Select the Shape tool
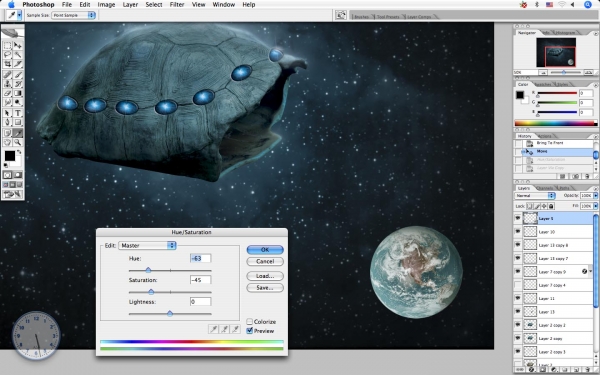The width and height of the screenshot is (600, 375). point(18,122)
